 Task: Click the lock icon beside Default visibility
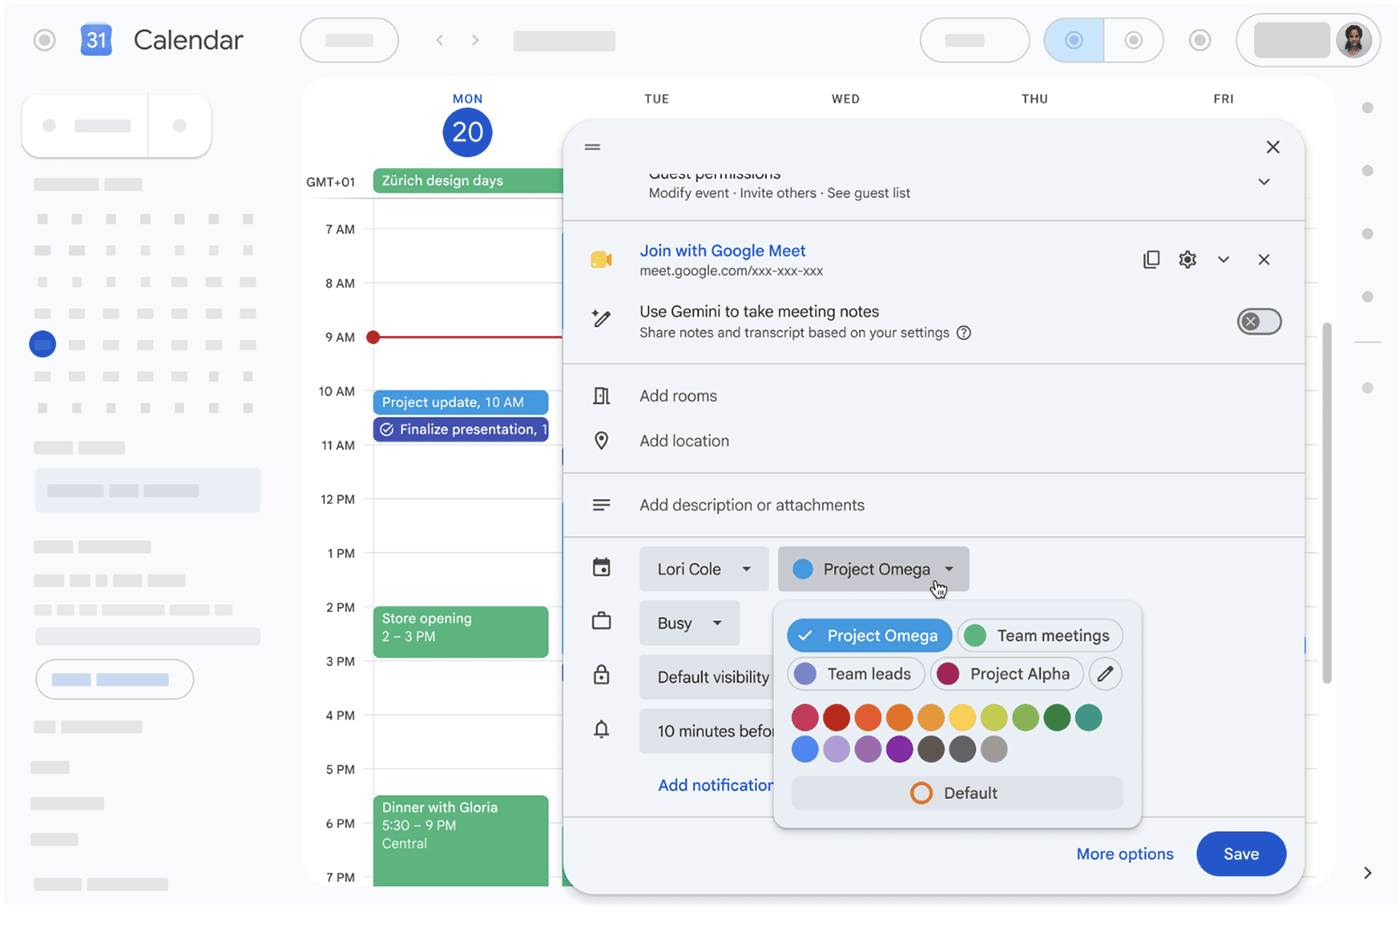(x=601, y=675)
